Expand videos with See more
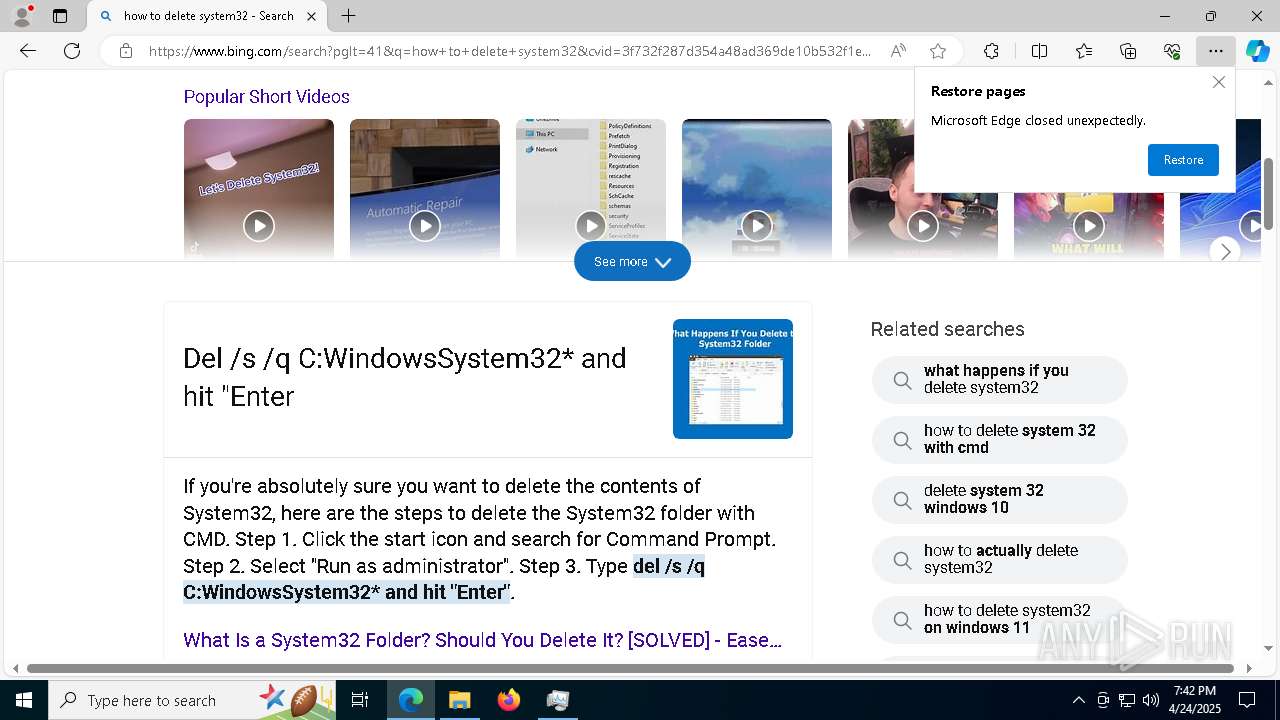This screenshot has width=1280, height=720. tap(632, 262)
